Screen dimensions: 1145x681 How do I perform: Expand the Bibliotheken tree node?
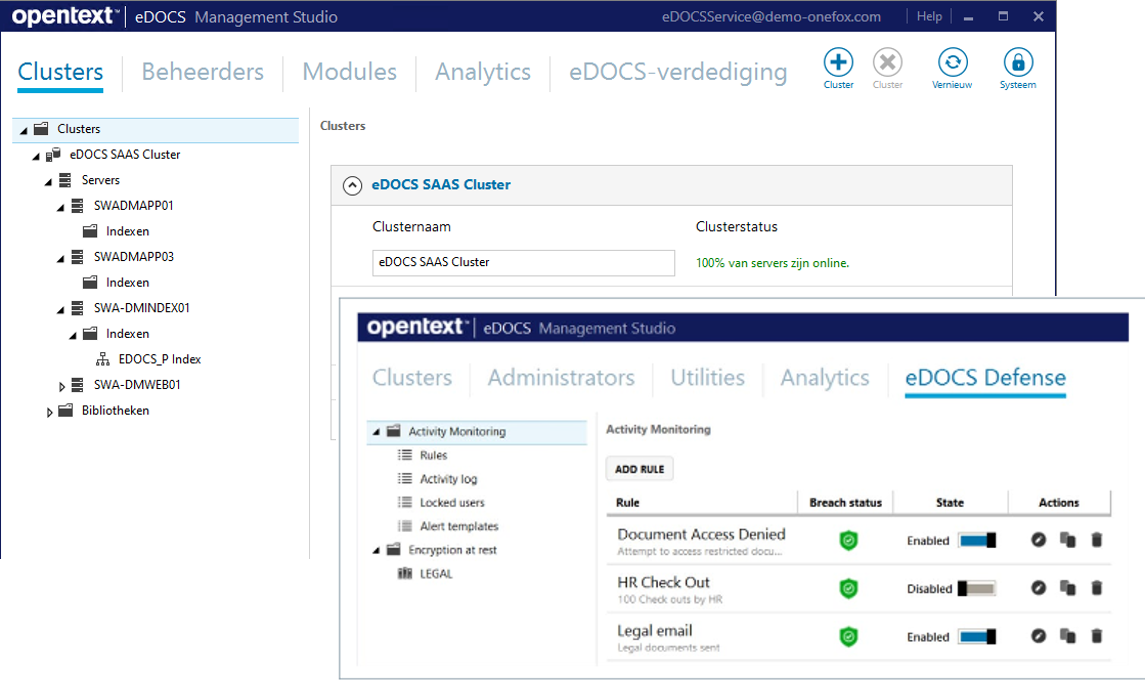[49, 410]
